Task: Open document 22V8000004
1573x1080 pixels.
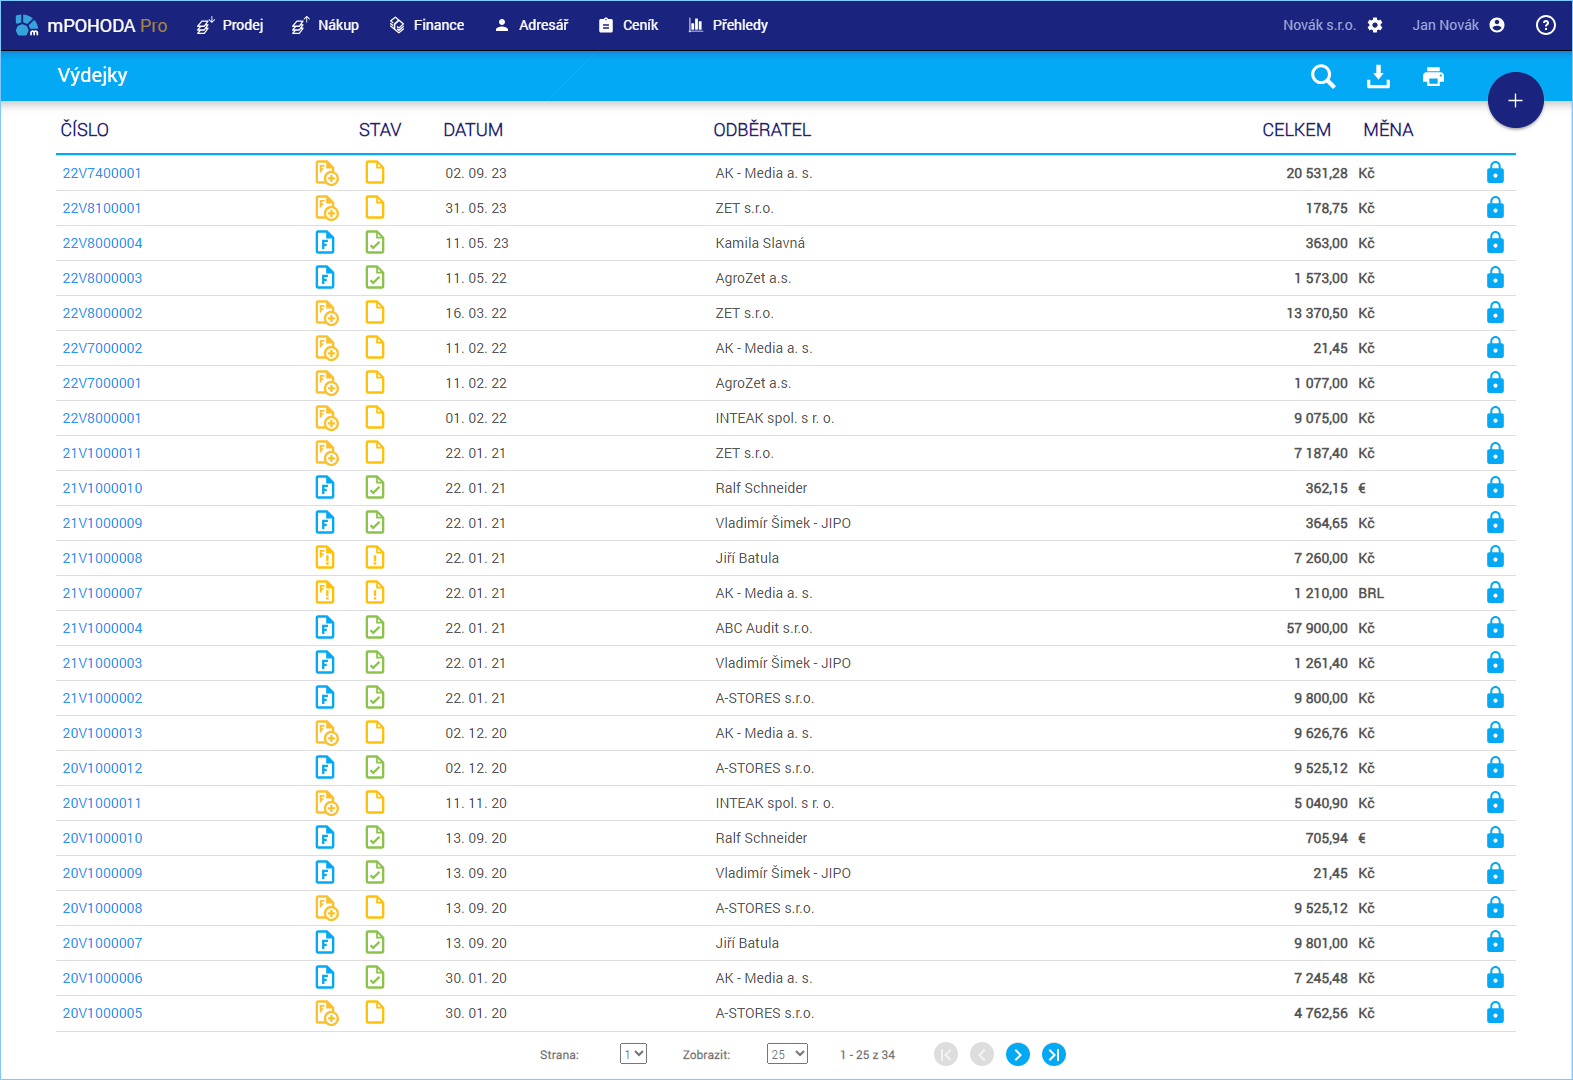Action: pyautogui.click(x=102, y=243)
